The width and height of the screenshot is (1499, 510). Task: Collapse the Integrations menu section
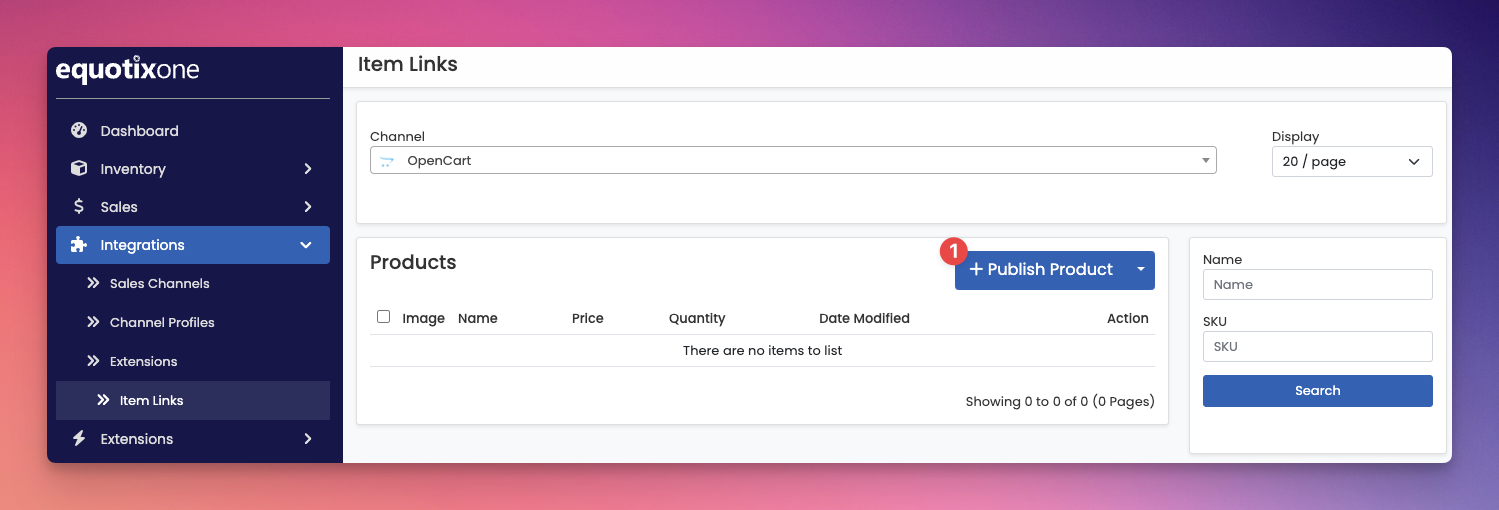306,245
